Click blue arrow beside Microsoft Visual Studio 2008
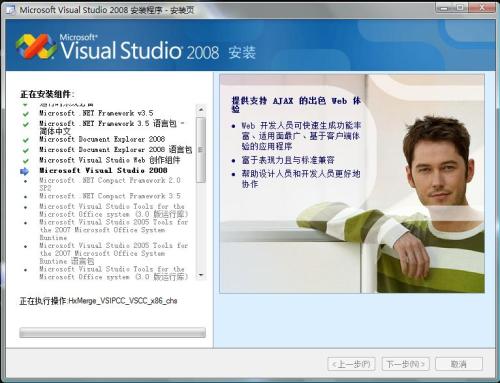The image size is (500, 383). point(25,171)
